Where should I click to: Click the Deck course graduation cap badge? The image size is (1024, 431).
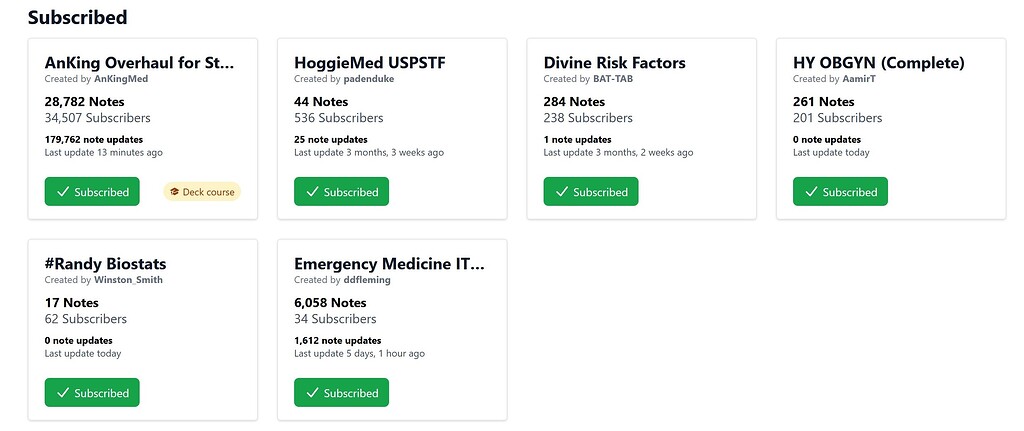(202, 192)
